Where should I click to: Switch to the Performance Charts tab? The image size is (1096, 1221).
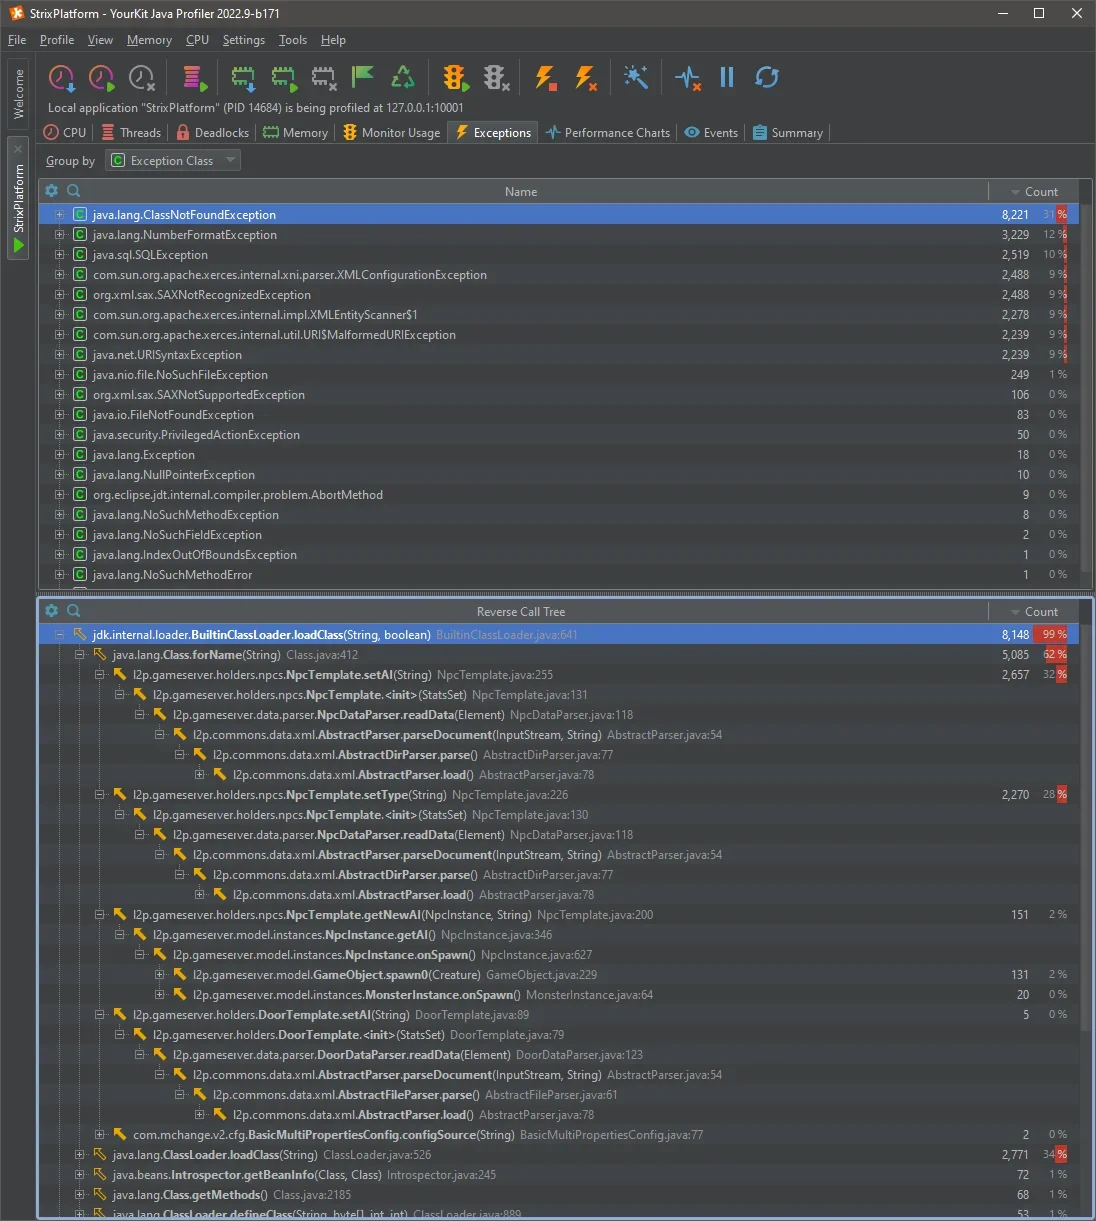click(x=608, y=132)
